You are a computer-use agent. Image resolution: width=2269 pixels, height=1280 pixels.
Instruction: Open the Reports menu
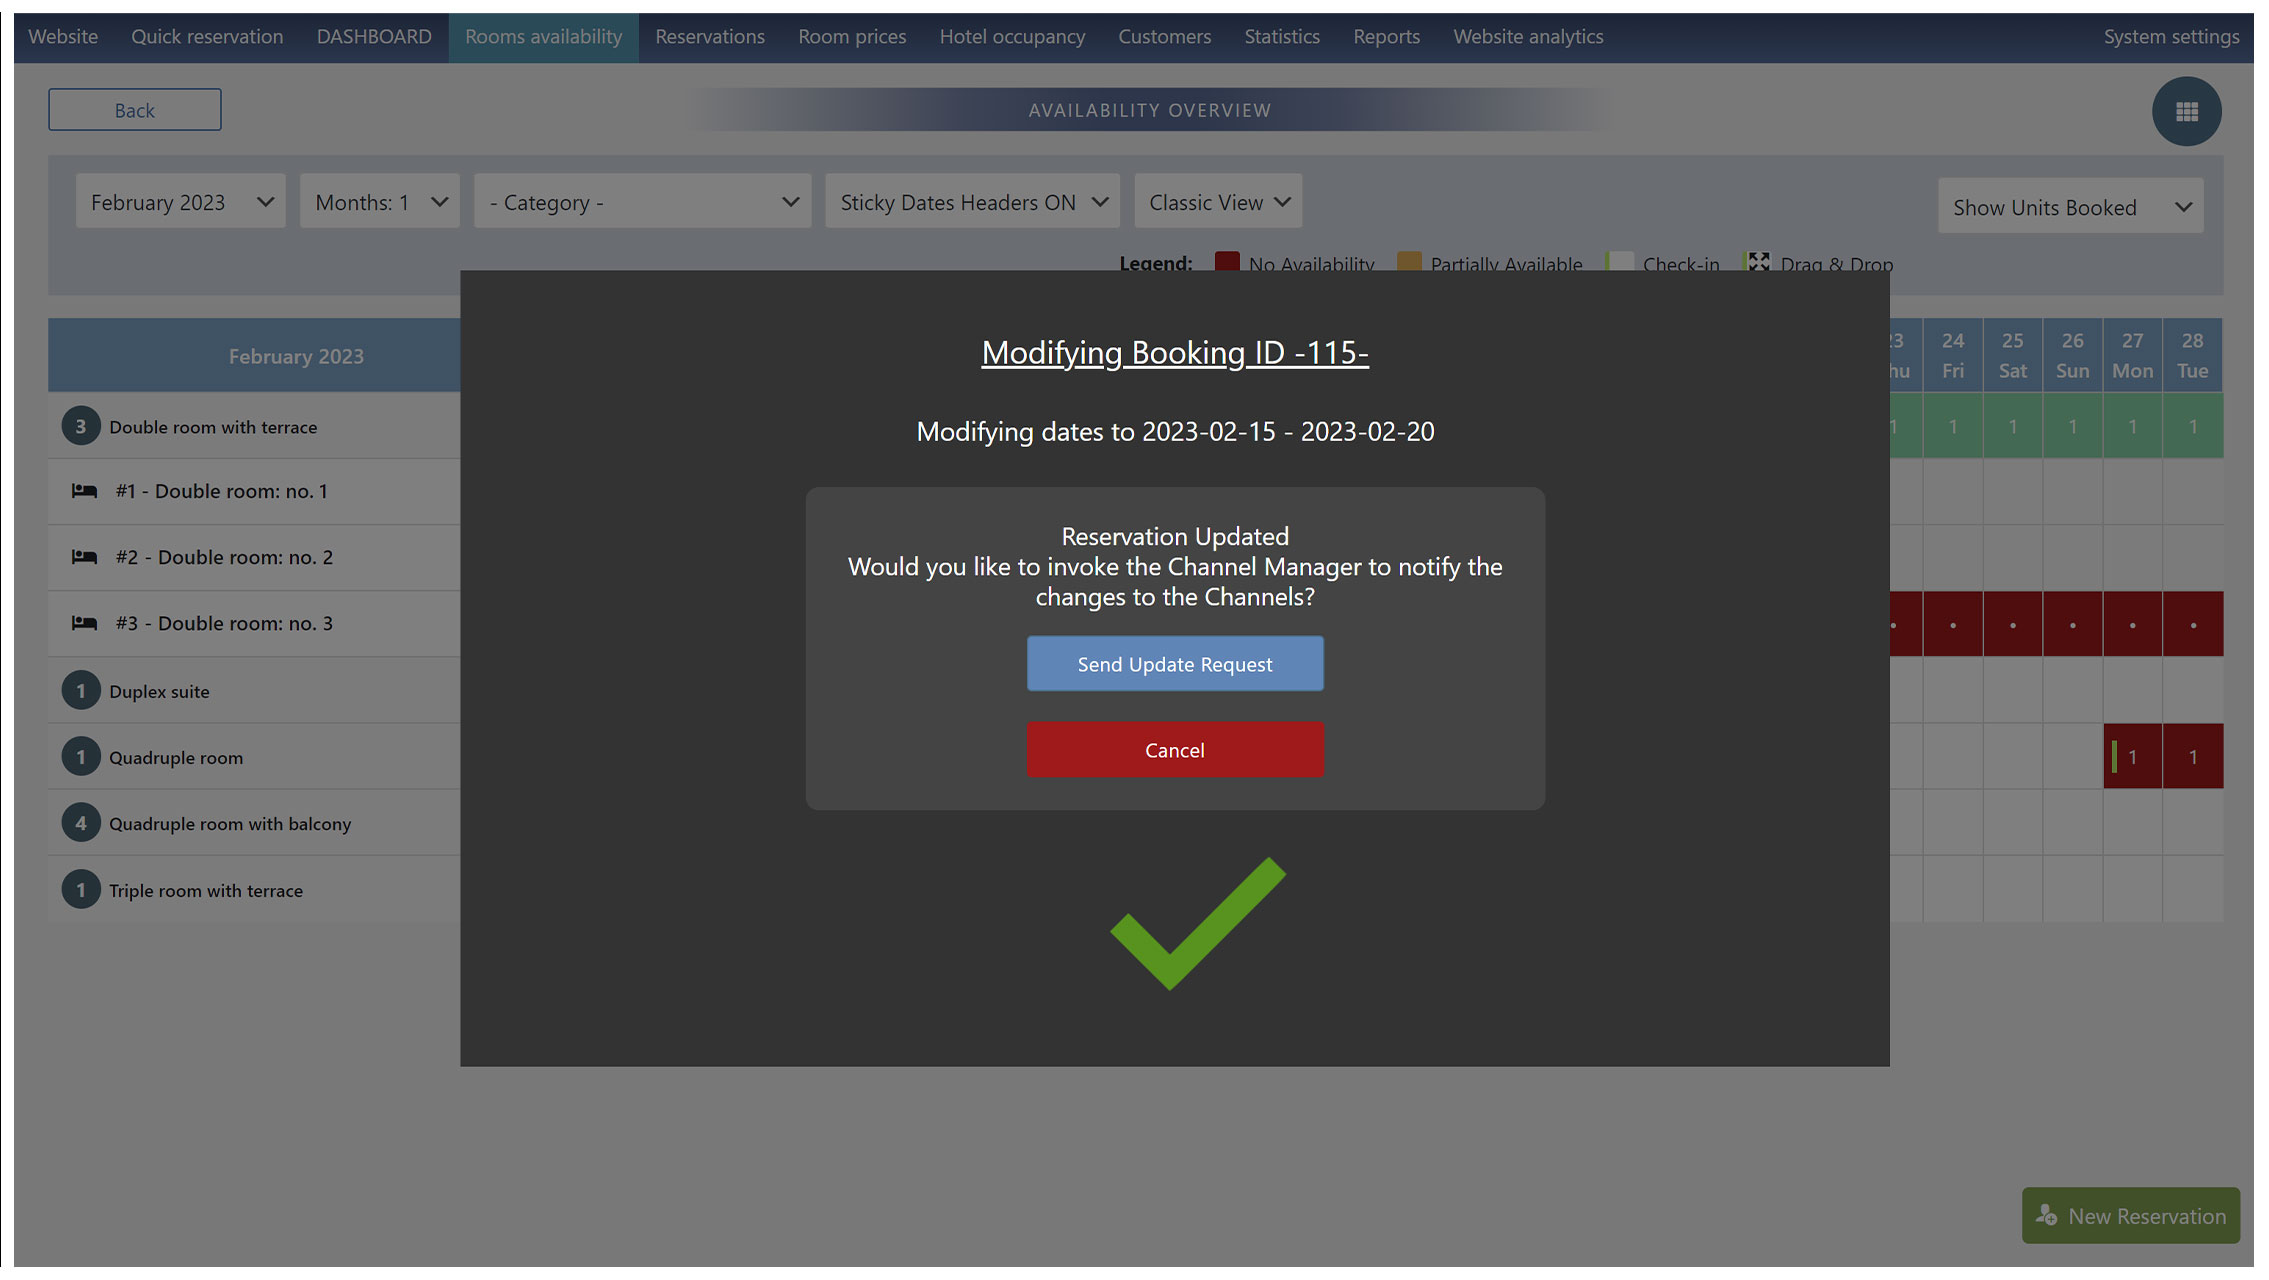[1386, 37]
